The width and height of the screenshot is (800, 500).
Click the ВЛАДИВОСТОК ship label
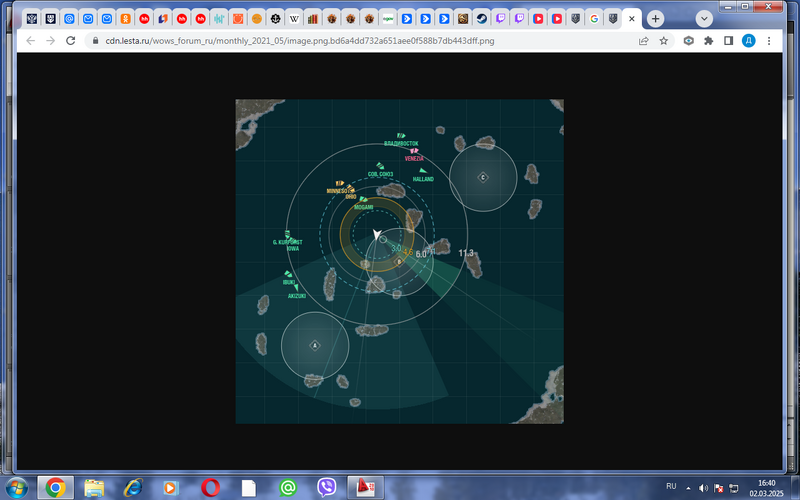pos(401,144)
